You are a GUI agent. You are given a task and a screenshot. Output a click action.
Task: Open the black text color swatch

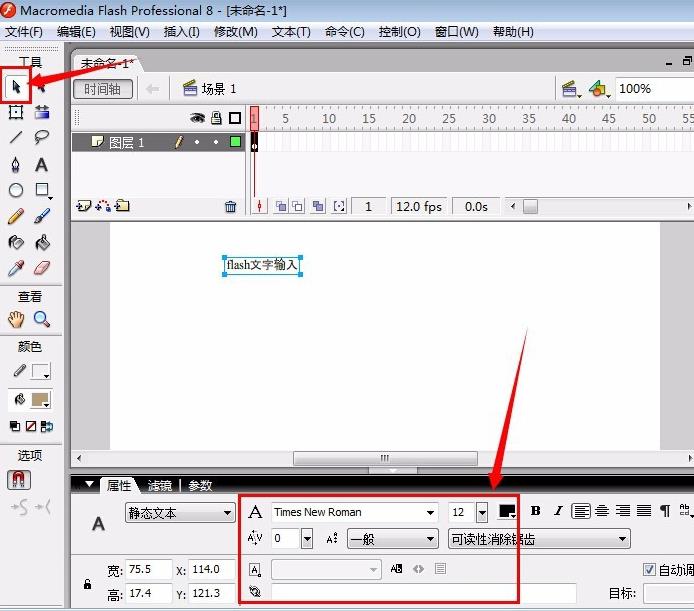tap(507, 511)
